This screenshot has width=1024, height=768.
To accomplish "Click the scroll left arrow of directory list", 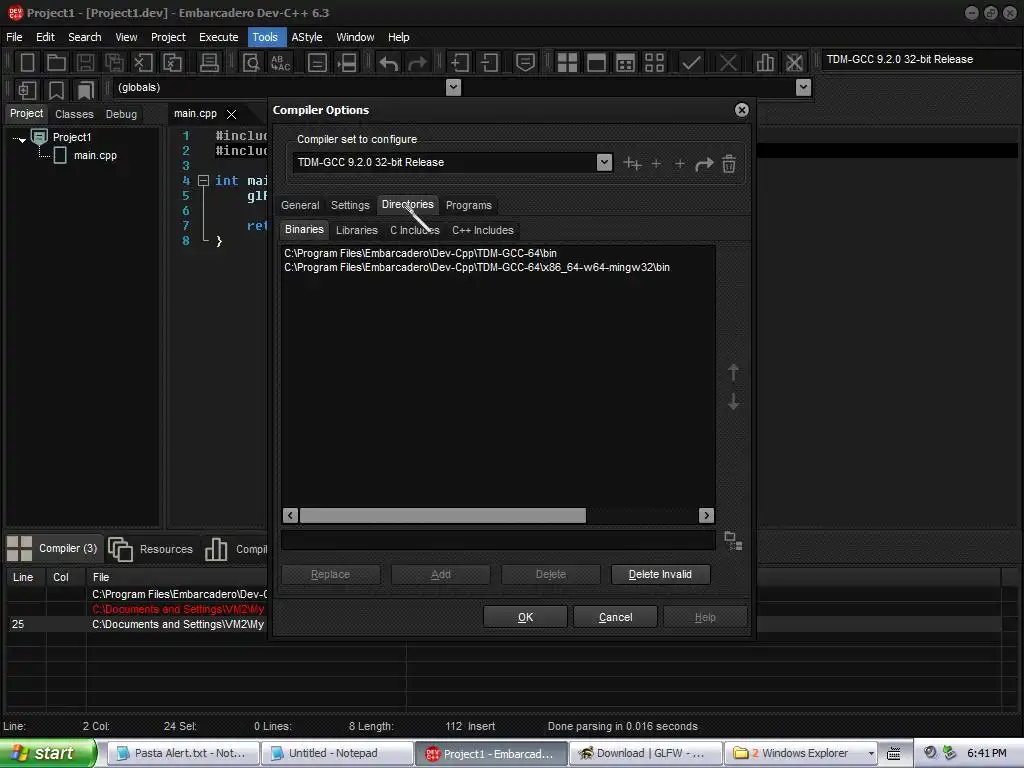I will coord(291,515).
